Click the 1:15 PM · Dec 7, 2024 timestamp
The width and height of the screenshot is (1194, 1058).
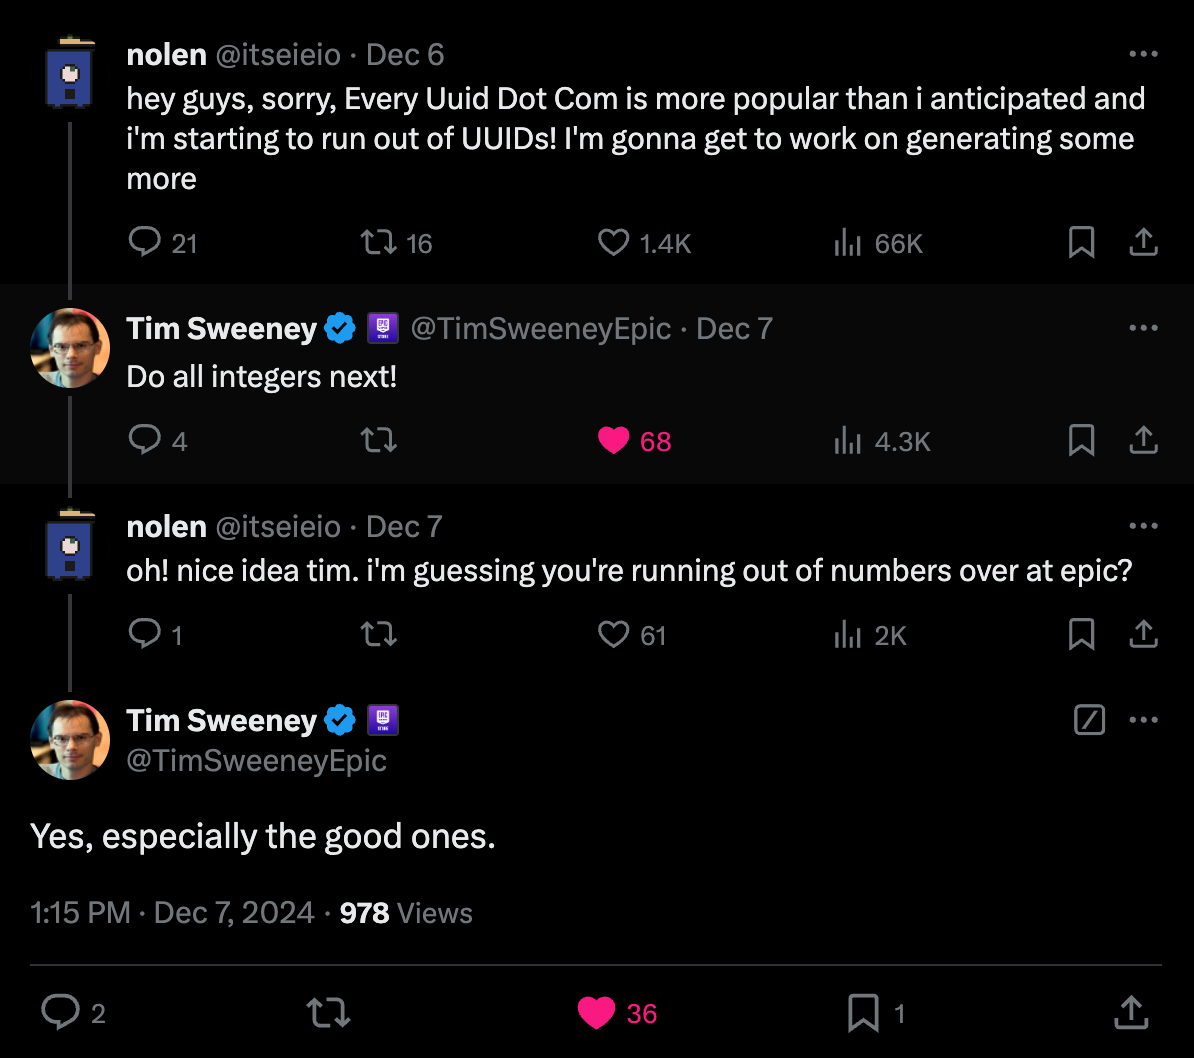point(172,913)
